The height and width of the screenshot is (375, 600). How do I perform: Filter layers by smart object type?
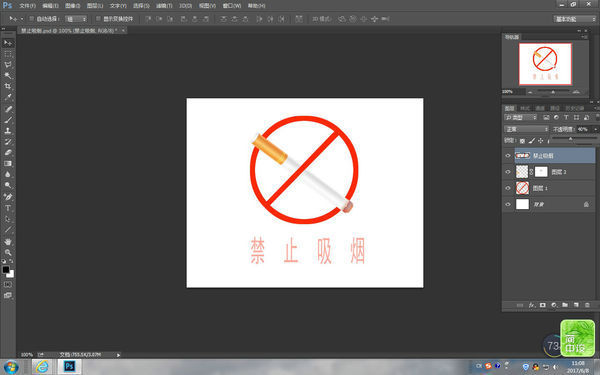coord(586,117)
